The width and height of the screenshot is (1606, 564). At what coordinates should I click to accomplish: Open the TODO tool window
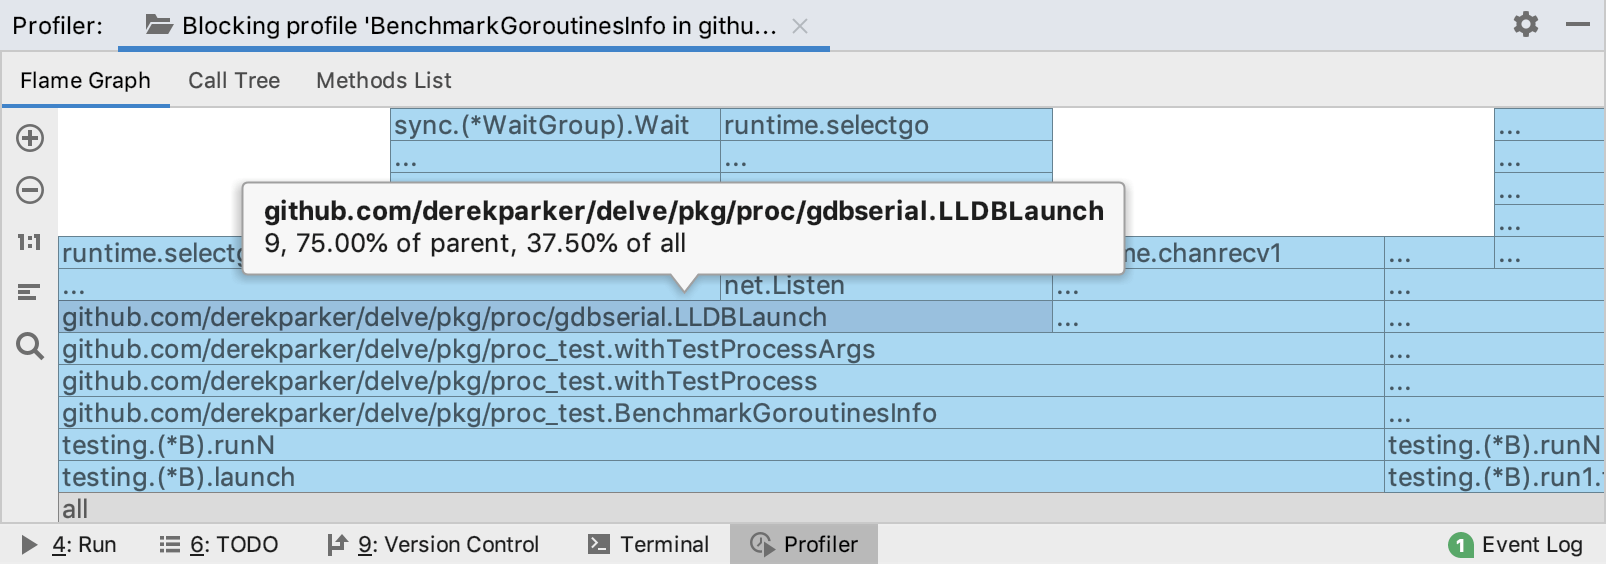[x=219, y=545]
